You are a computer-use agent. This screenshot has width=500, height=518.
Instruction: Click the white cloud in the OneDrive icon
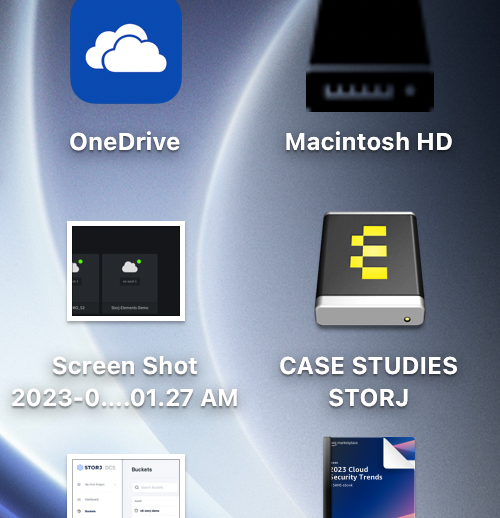coord(126,48)
